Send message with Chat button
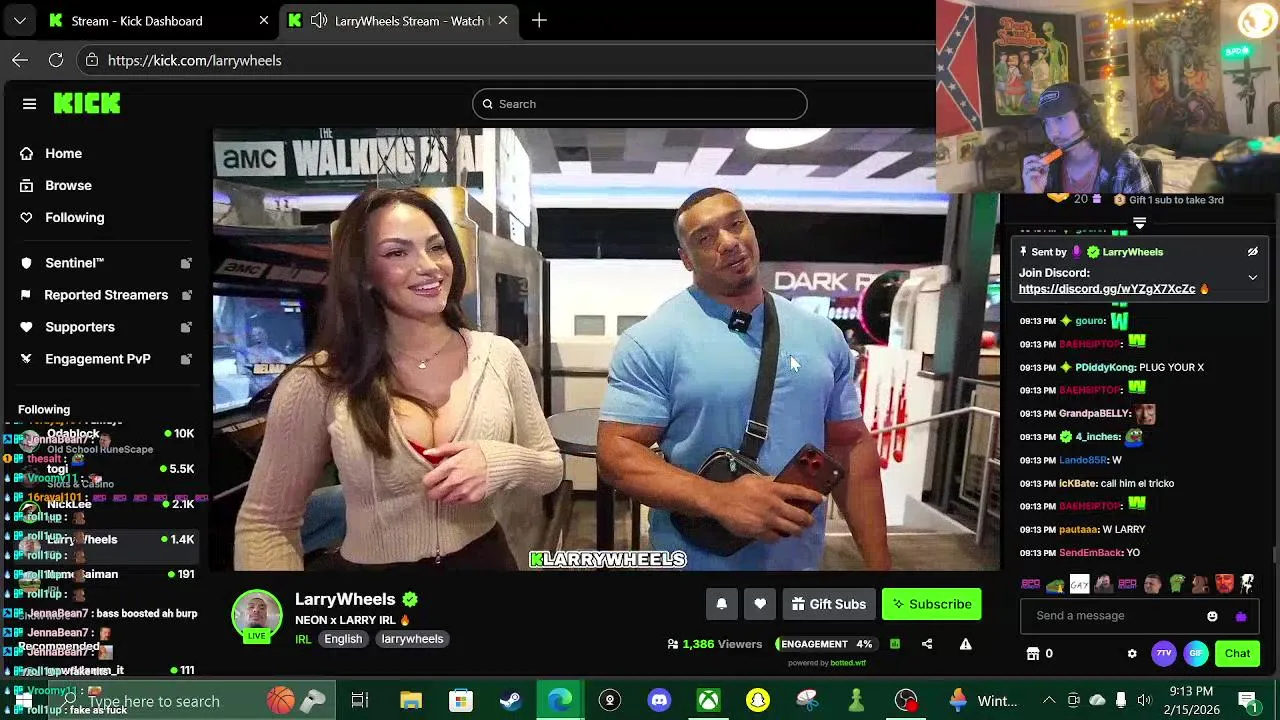The width and height of the screenshot is (1280, 720). (x=1237, y=654)
